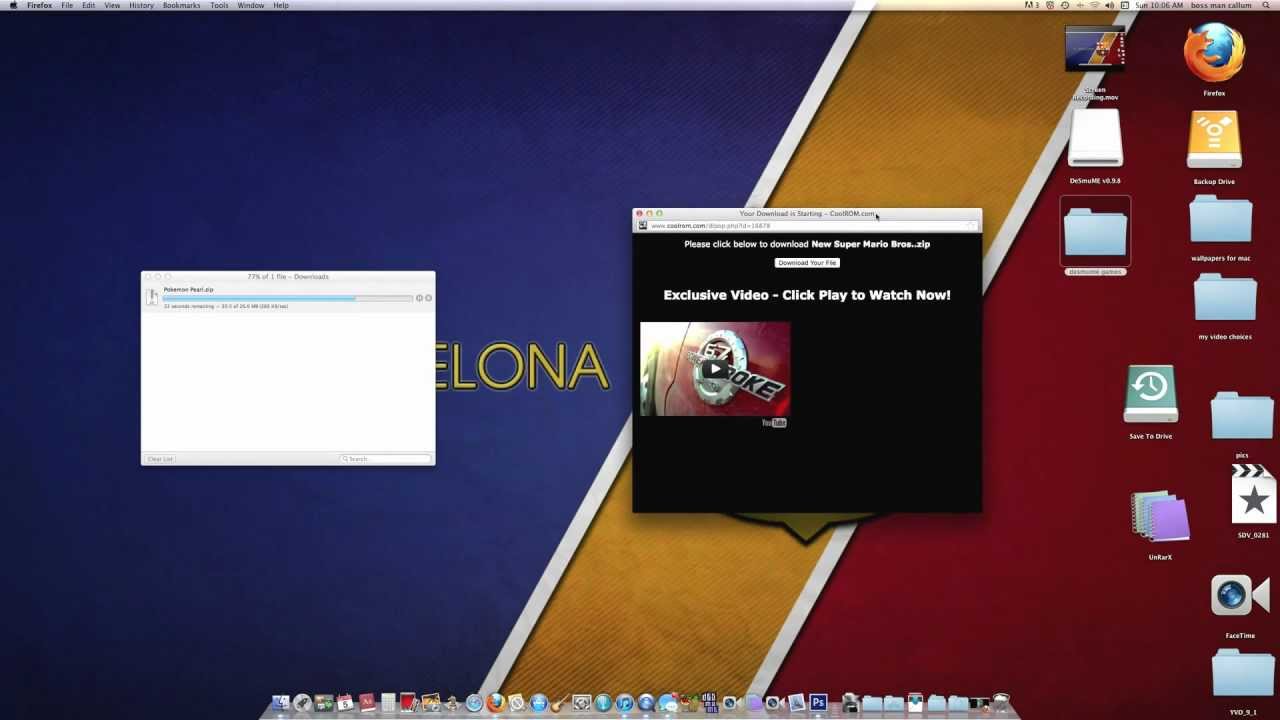
Task: Open Photoshop from the Dock
Action: 818,703
